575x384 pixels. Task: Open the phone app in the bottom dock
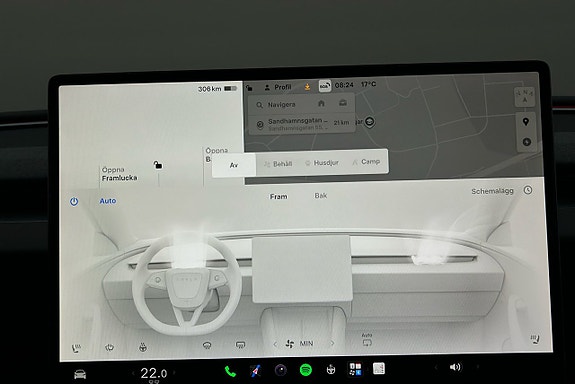pyautogui.click(x=230, y=372)
